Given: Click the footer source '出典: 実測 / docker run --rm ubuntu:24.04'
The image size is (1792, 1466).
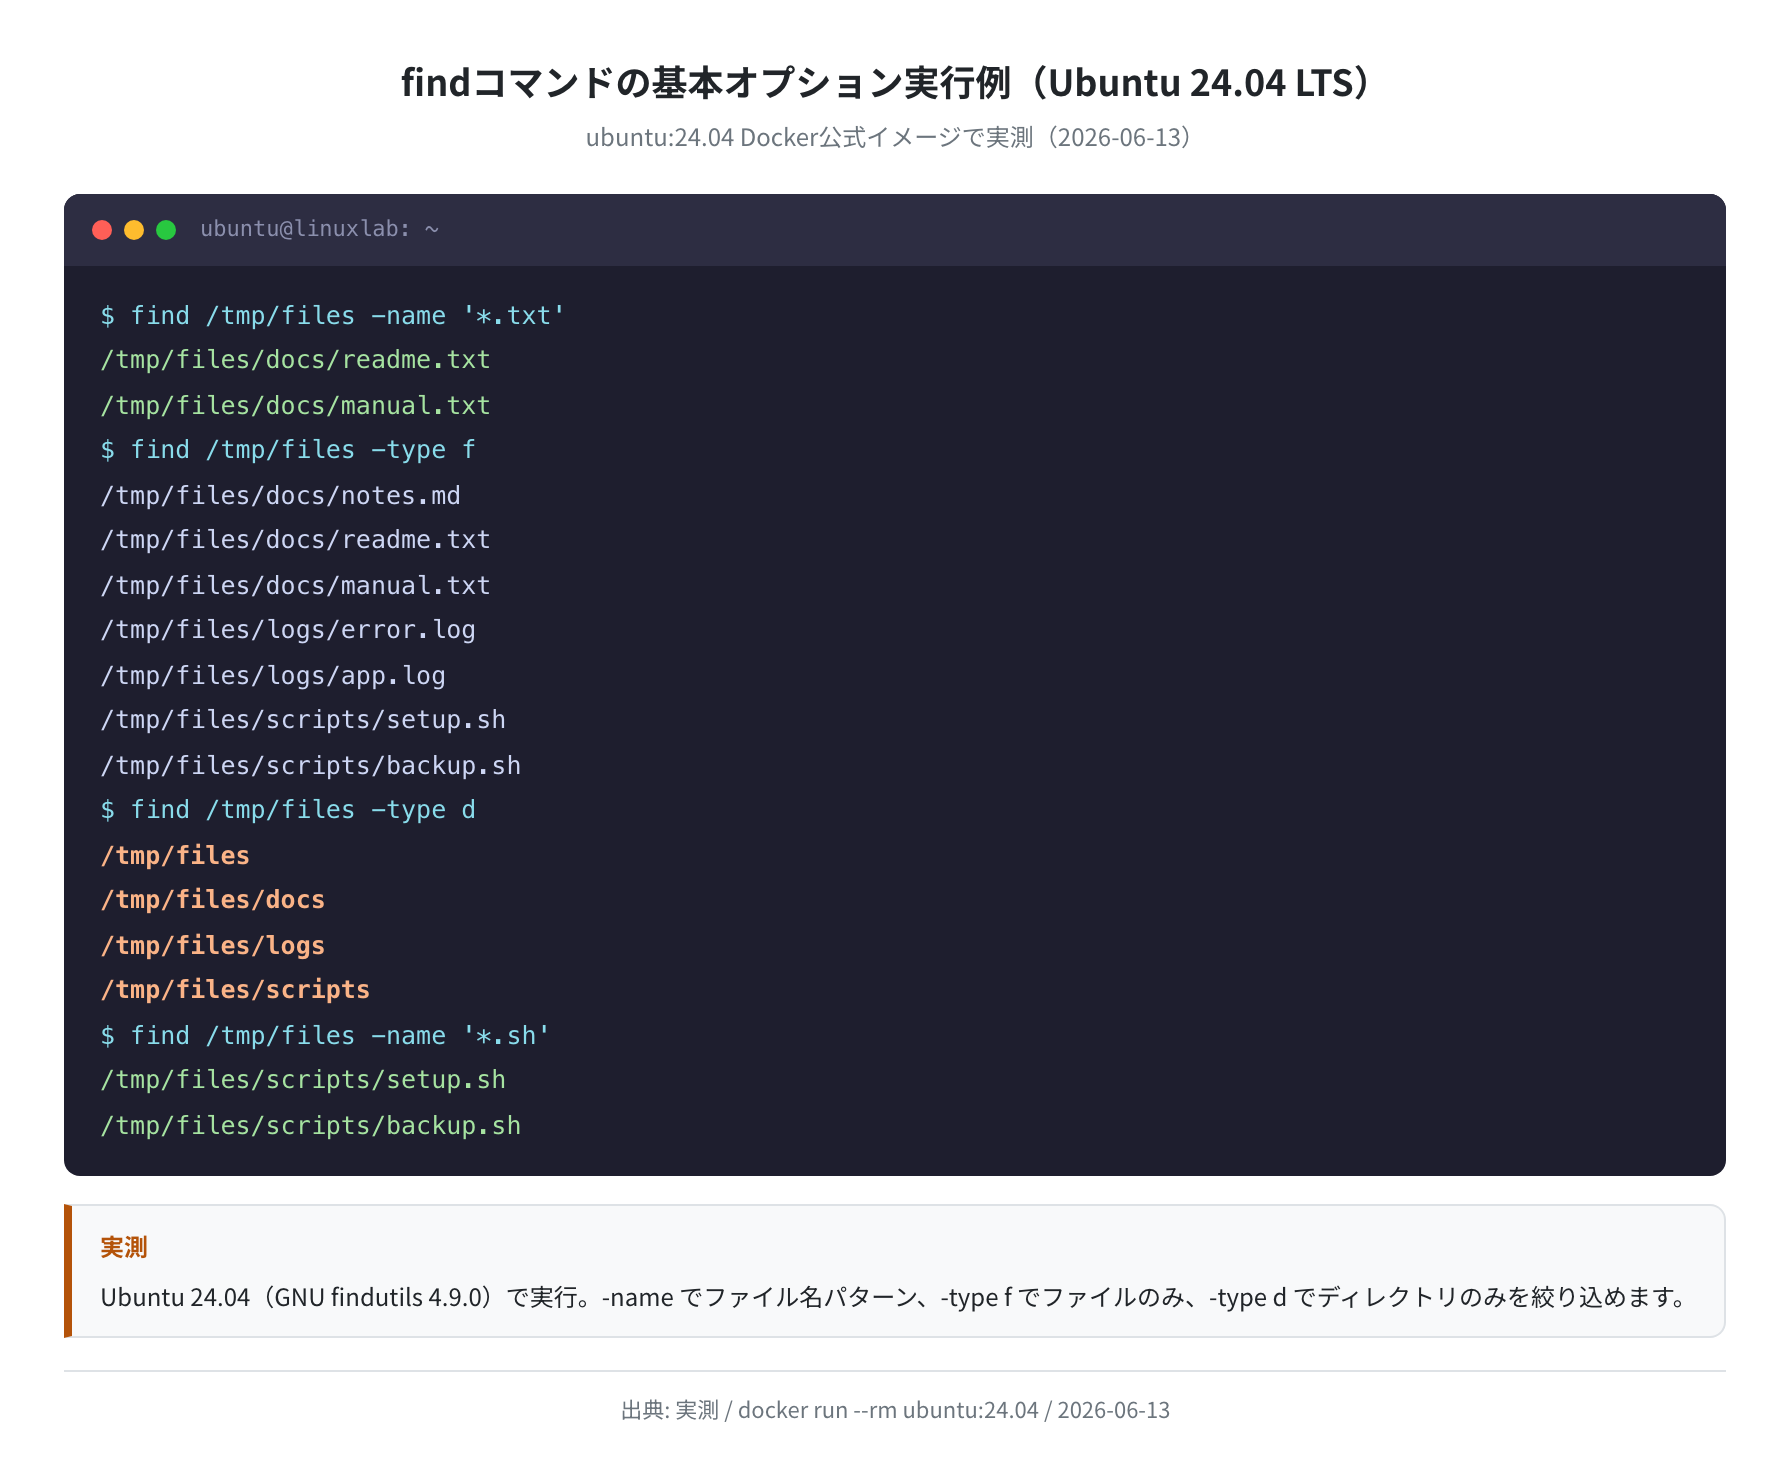Looking at the screenshot, I should [x=830, y=1410].
